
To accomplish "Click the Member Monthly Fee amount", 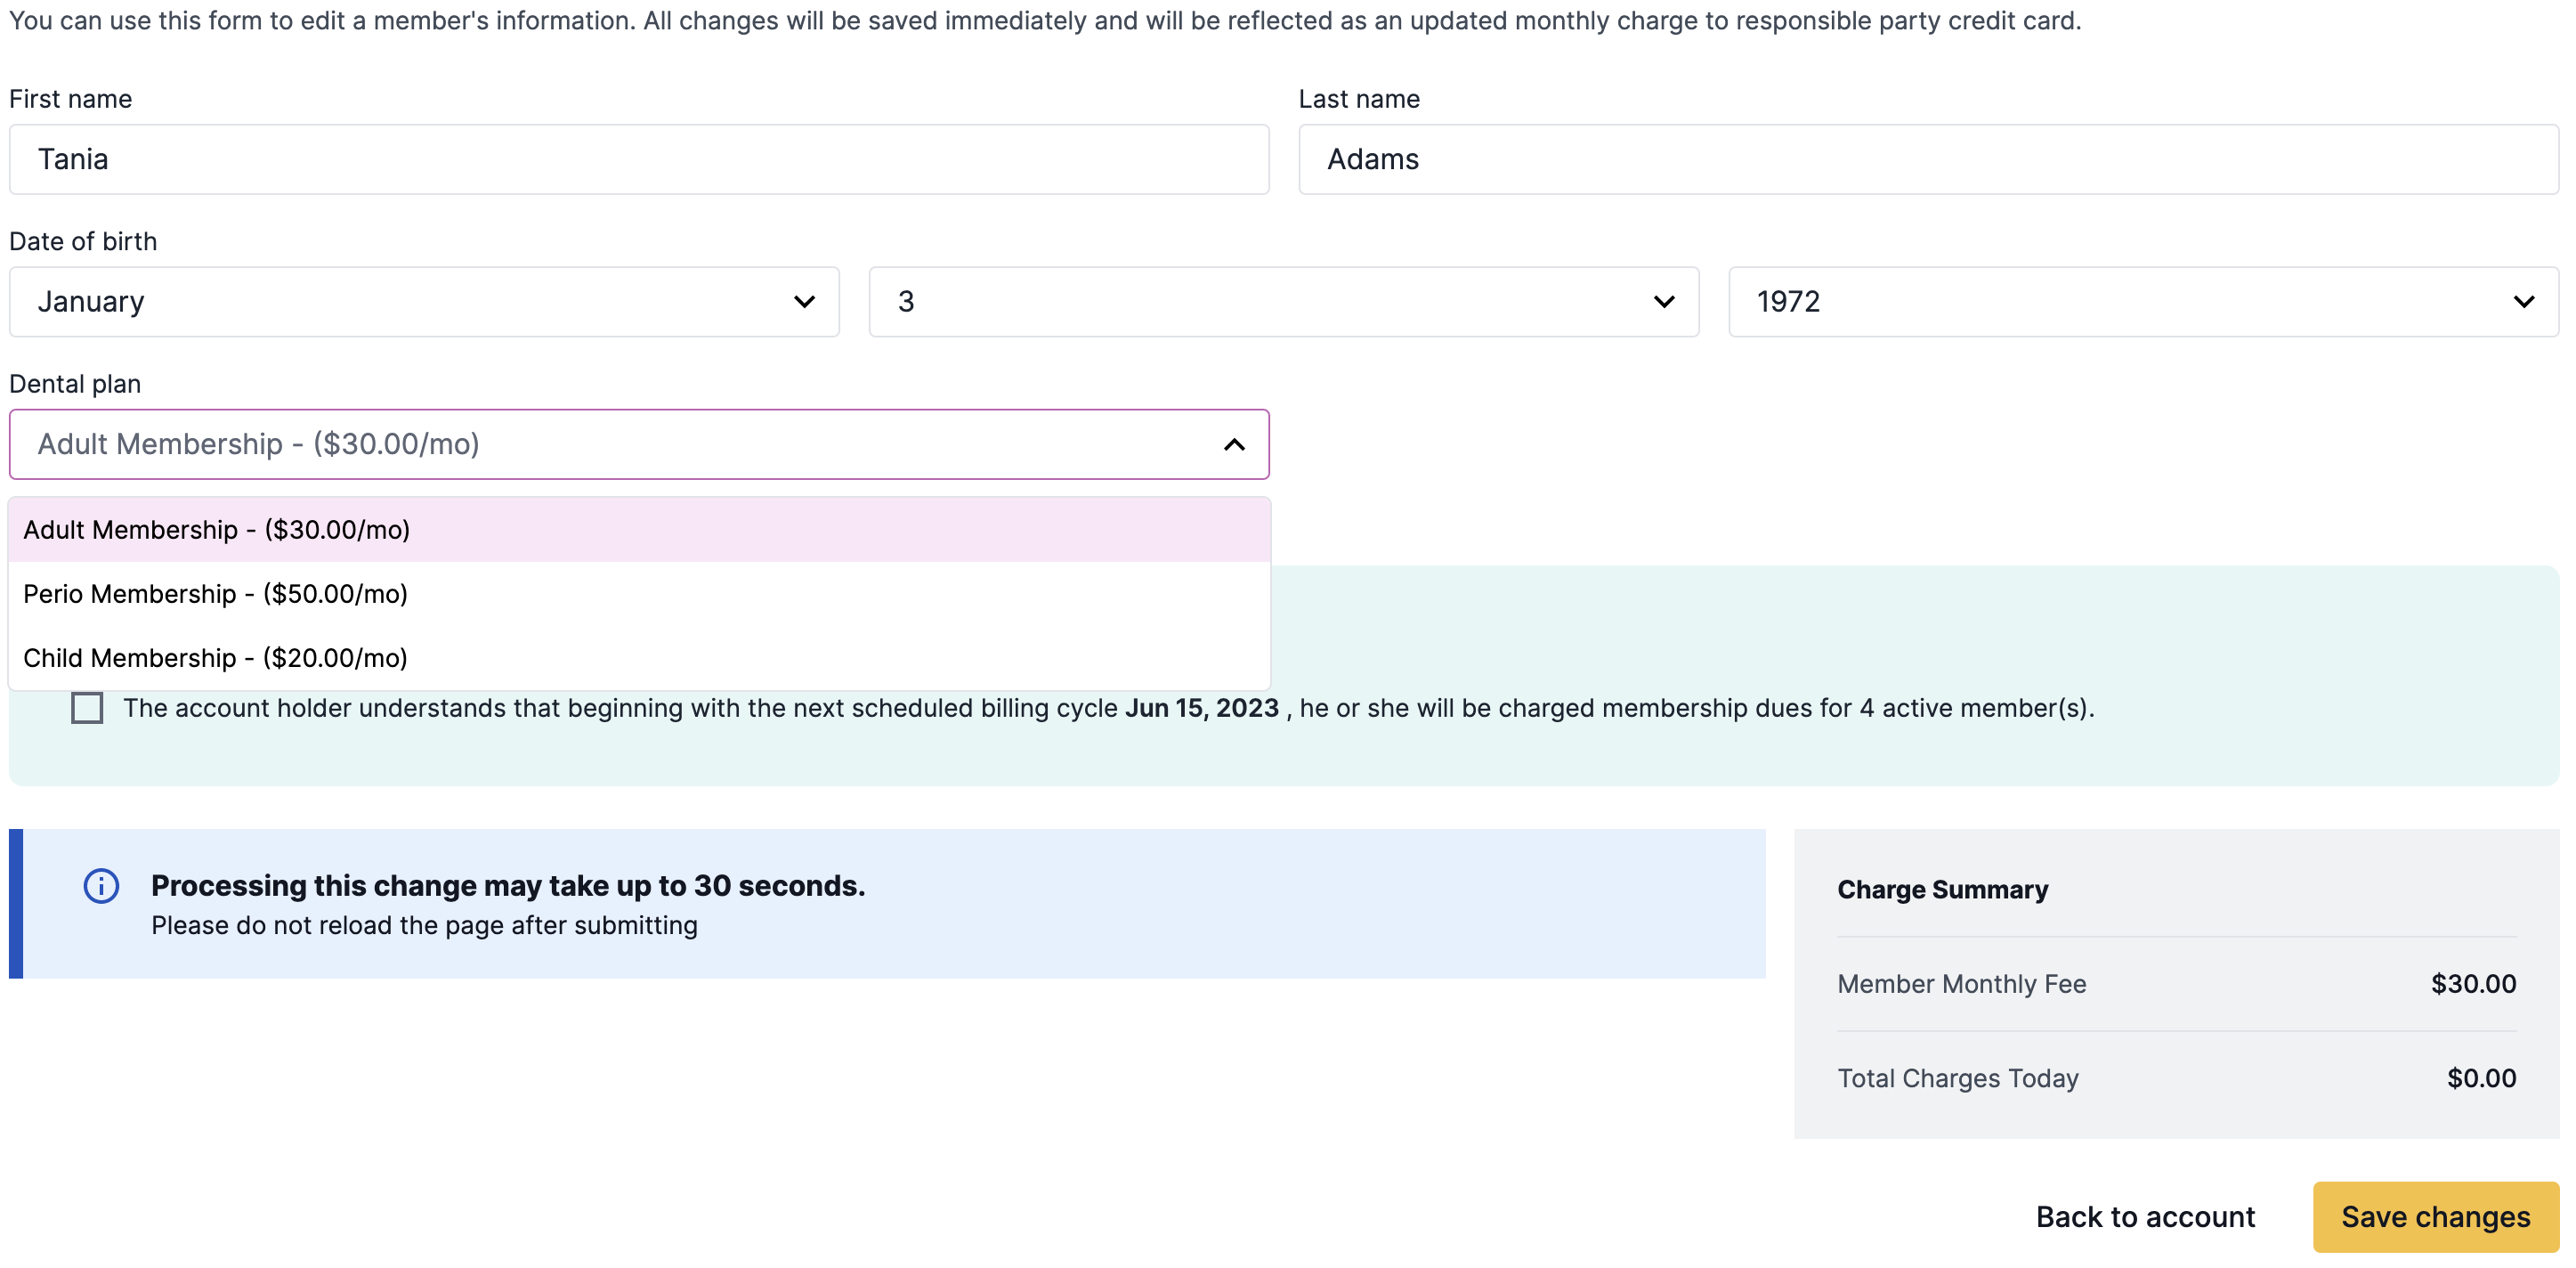I will pyautogui.click(x=2473, y=984).
